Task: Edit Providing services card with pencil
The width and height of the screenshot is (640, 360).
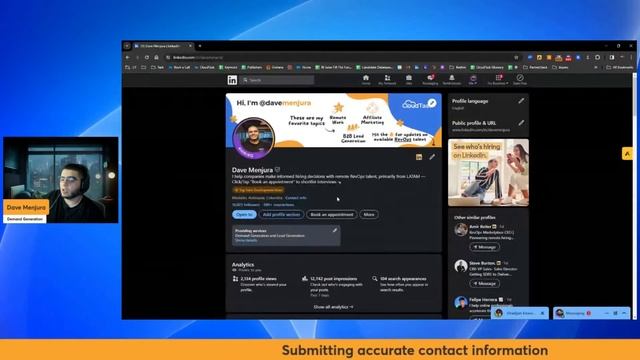Action: [x=335, y=231]
